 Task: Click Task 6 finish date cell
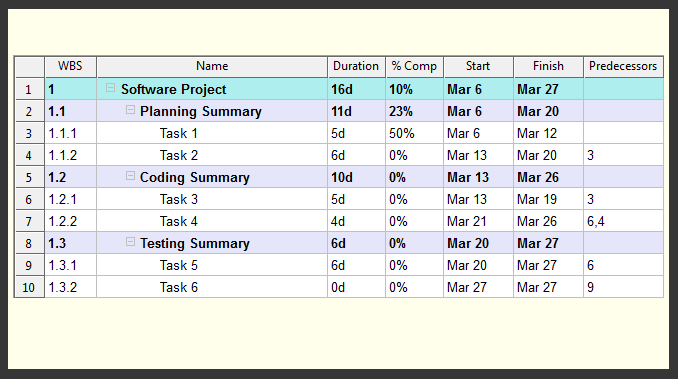click(548, 287)
